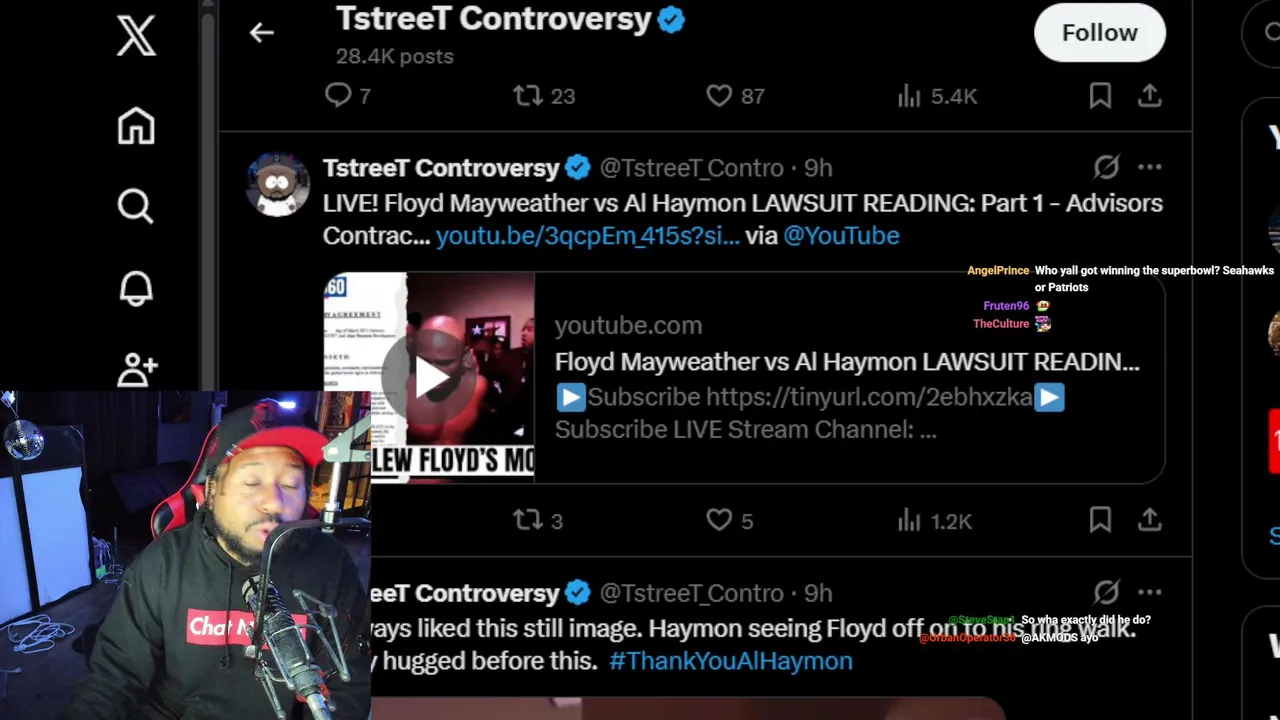Open #ThankYouAlHaymon hashtag

[x=731, y=661]
